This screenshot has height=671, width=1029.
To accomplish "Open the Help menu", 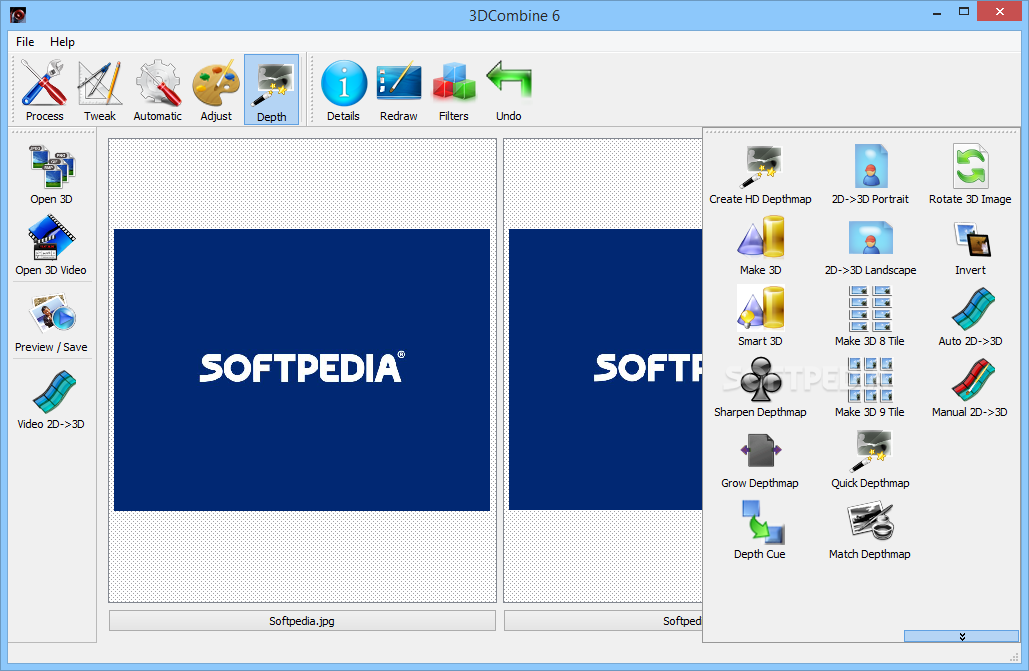I will [62, 41].
